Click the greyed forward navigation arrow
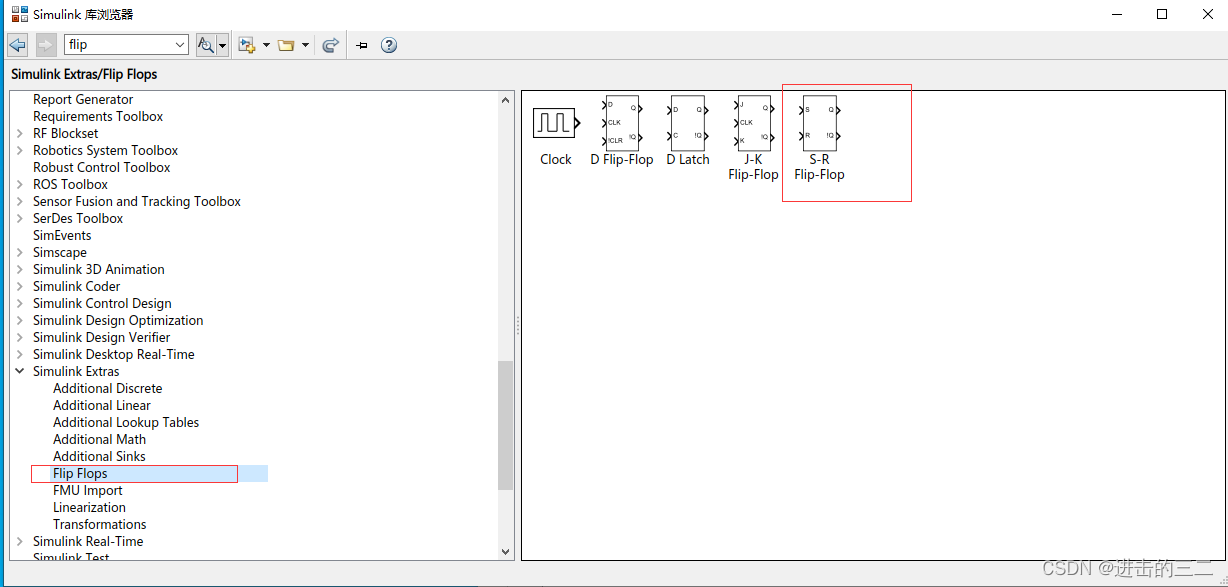Image resolution: width=1228 pixels, height=587 pixels. click(46, 45)
